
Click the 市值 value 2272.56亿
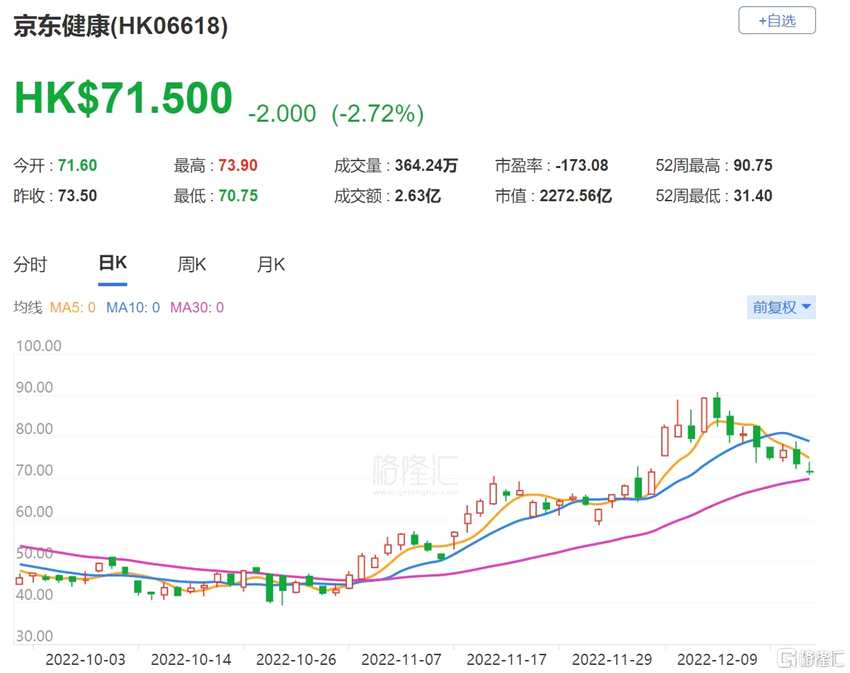pyautogui.click(x=576, y=196)
